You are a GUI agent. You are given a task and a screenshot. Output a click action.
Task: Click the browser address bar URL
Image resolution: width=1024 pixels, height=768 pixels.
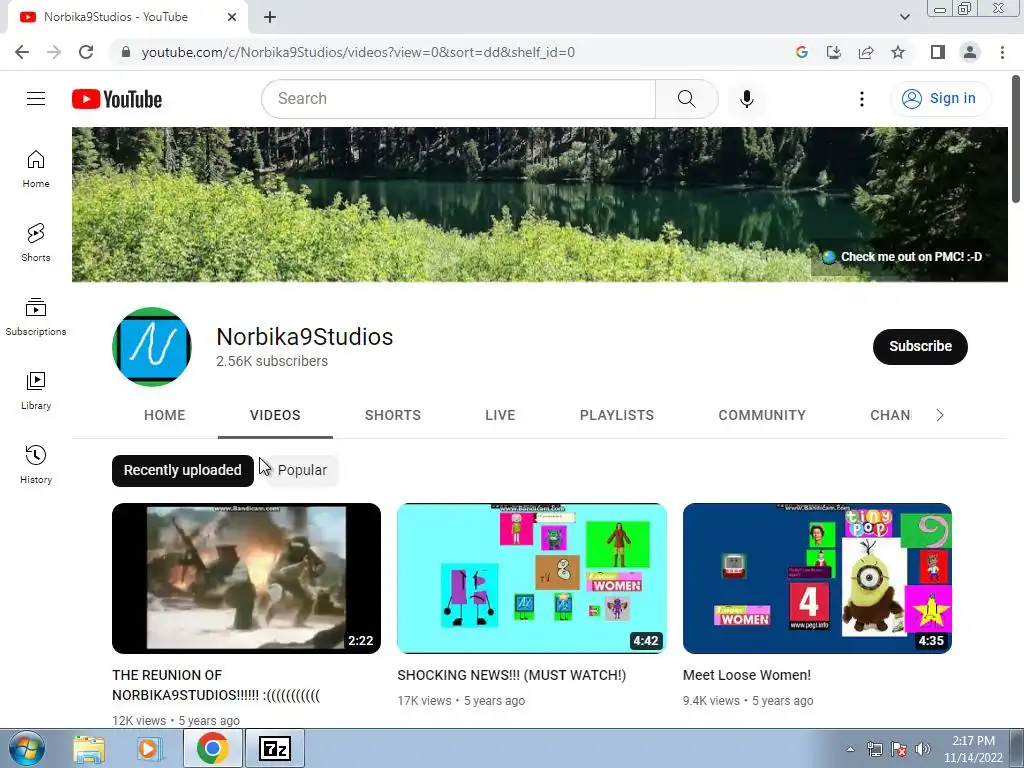(358, 52)
